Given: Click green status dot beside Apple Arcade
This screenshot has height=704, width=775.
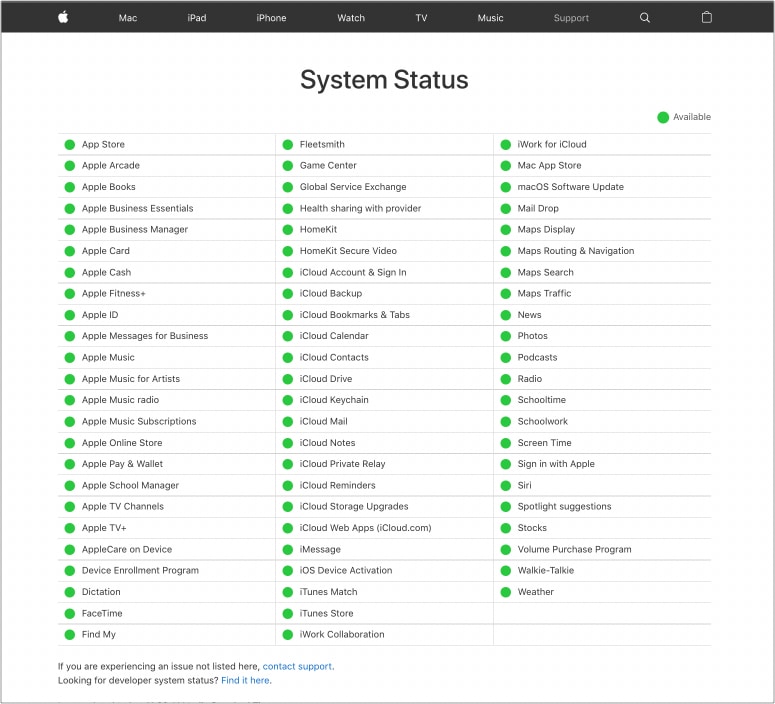Looking at the screenshot, I should click(x=70, y=166).
